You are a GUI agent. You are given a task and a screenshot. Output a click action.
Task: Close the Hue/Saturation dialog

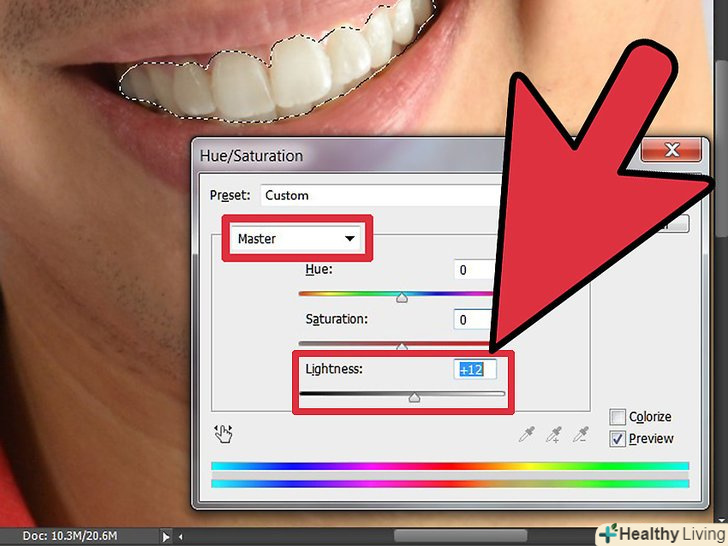[x=671, y=150]
